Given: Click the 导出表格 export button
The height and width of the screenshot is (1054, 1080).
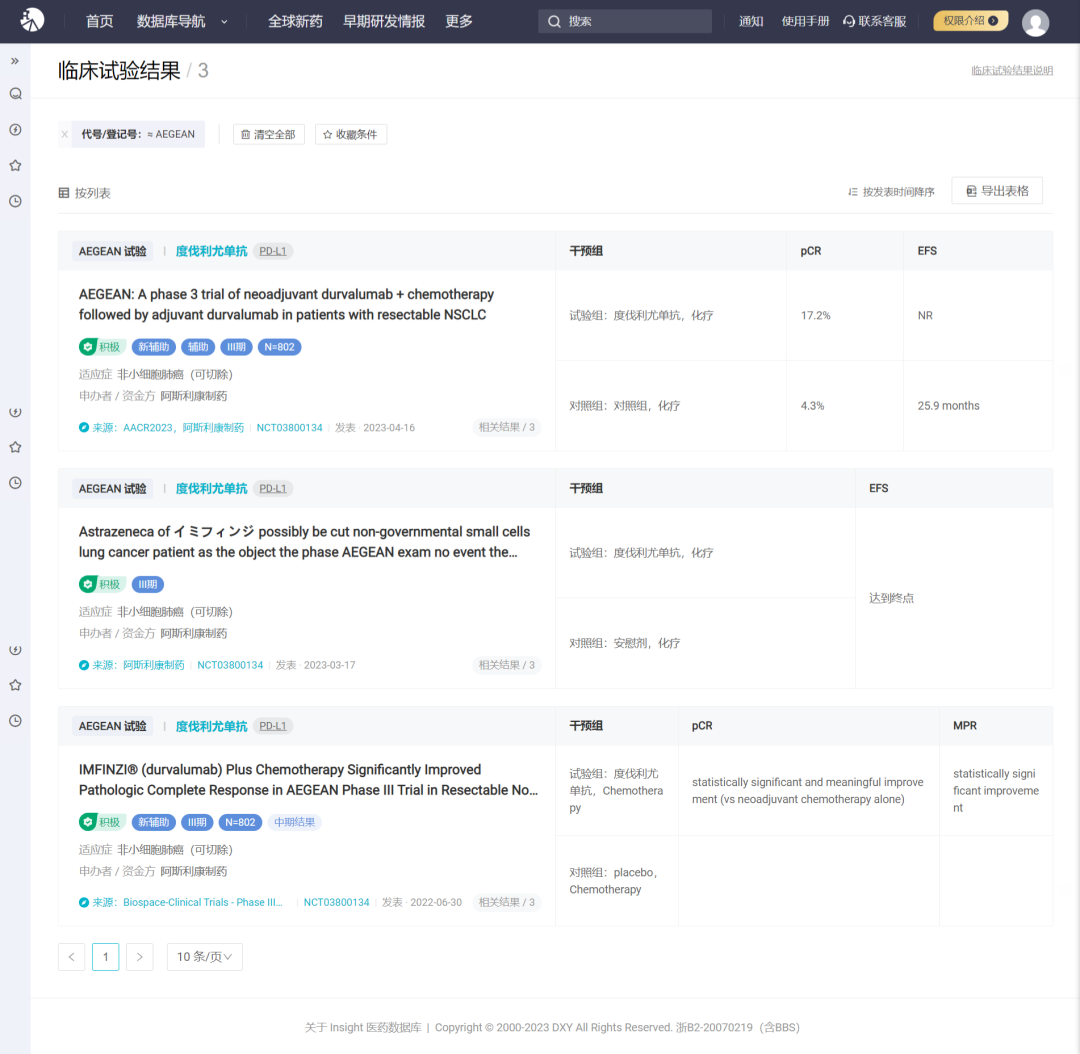Looking at the screenshot, I should (996, 191).
